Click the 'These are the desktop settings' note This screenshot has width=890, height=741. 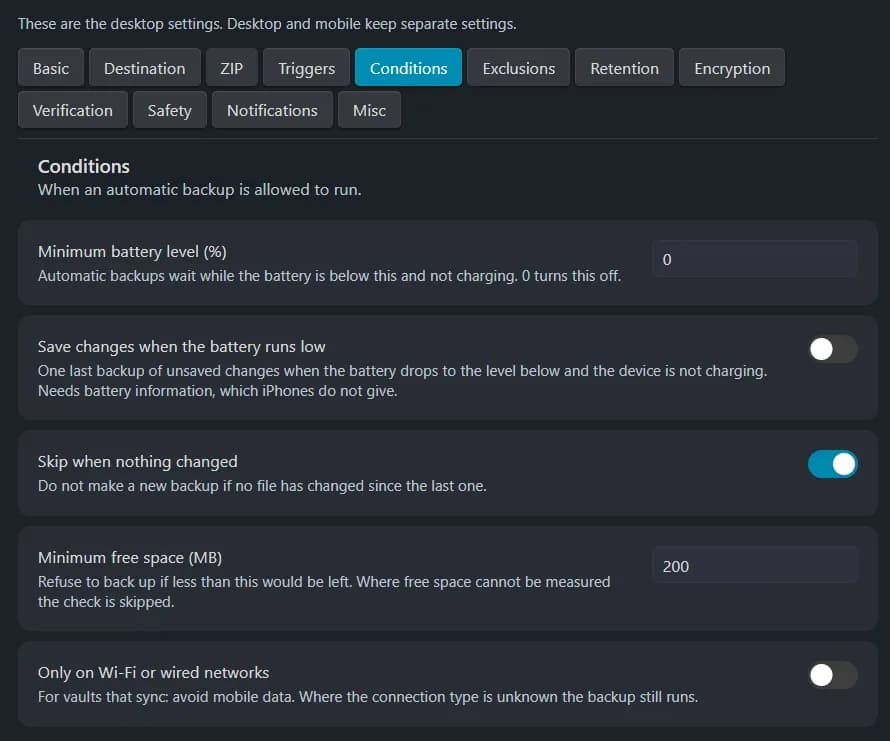pos(267,24)
